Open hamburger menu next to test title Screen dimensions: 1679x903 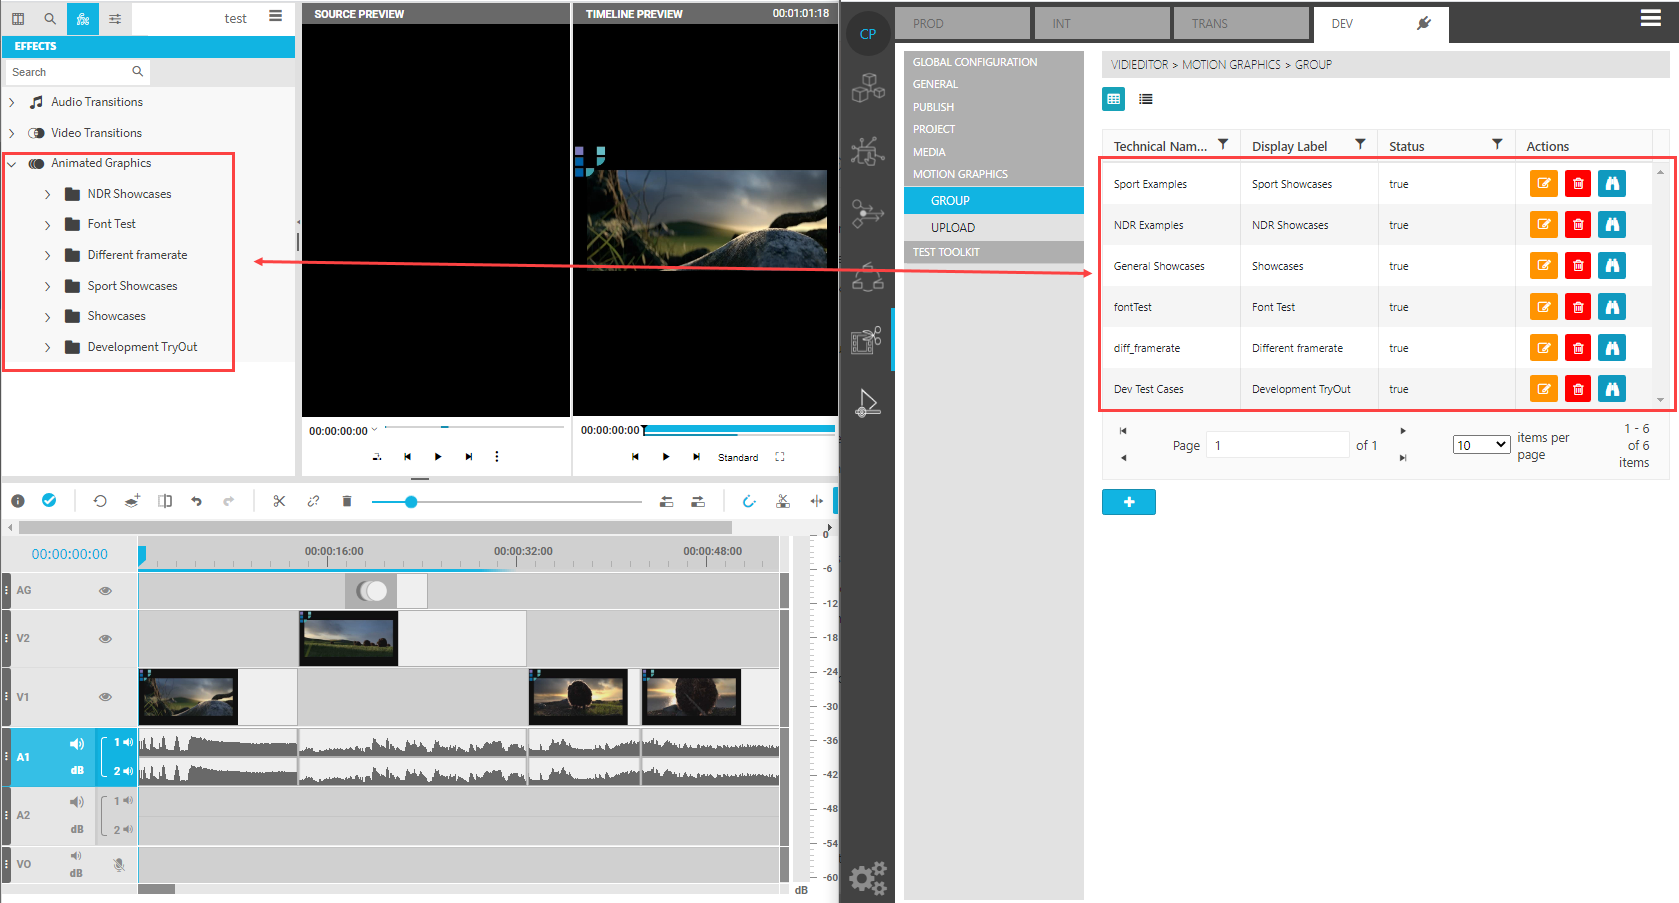tap(276, 17)
